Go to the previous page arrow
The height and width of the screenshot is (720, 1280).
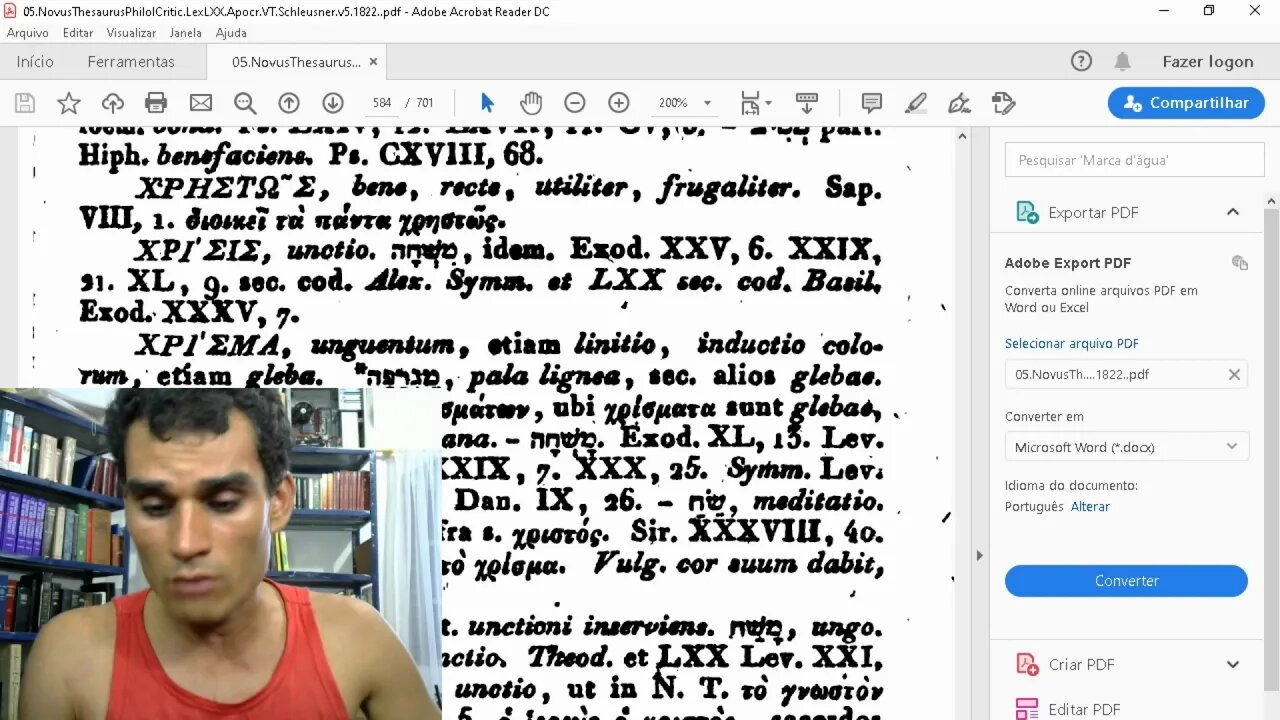[x=289, y=103]
